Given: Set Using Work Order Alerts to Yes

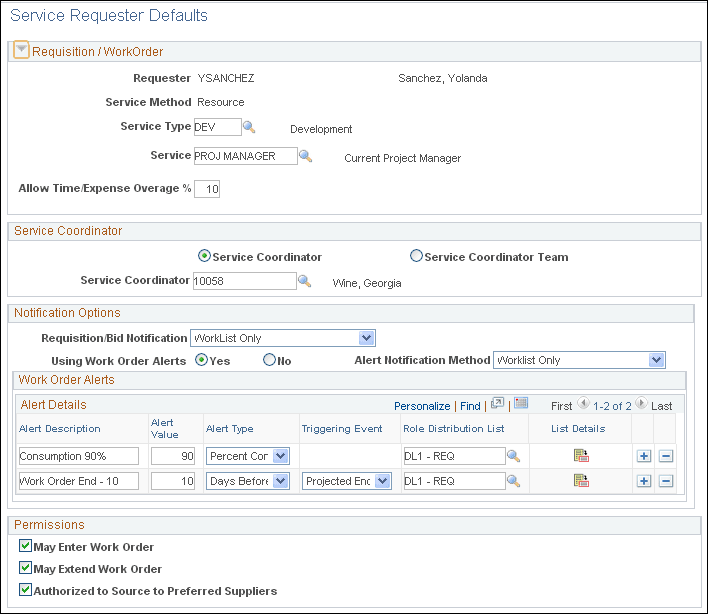Looking at the screenshot, I should point(201,360).
